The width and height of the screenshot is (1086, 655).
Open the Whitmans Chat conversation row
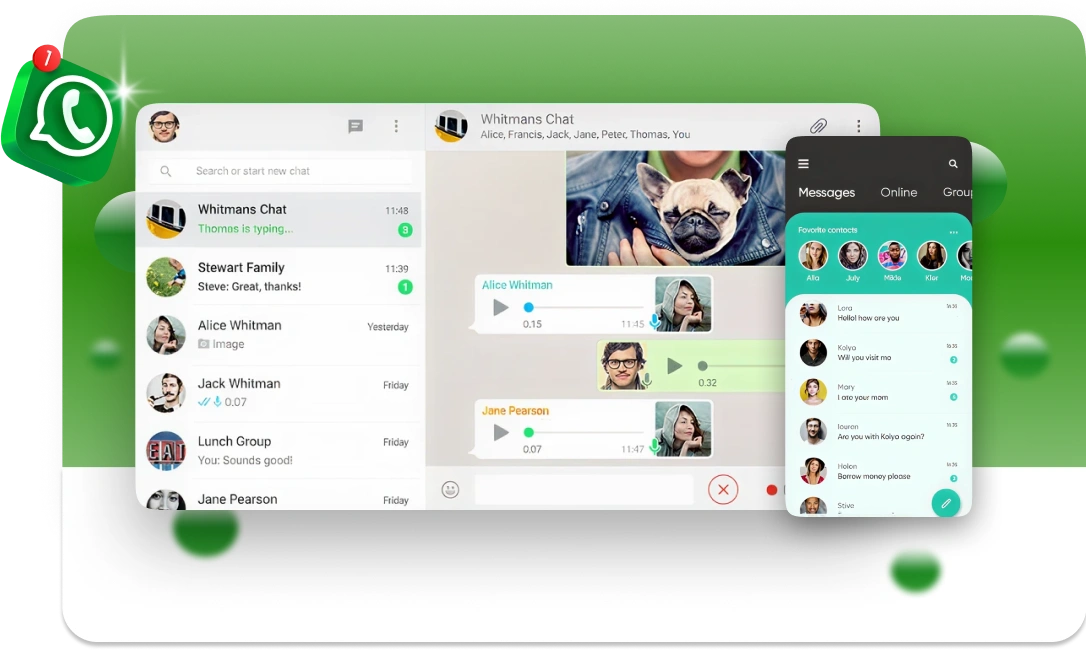[x=279, y=219]
